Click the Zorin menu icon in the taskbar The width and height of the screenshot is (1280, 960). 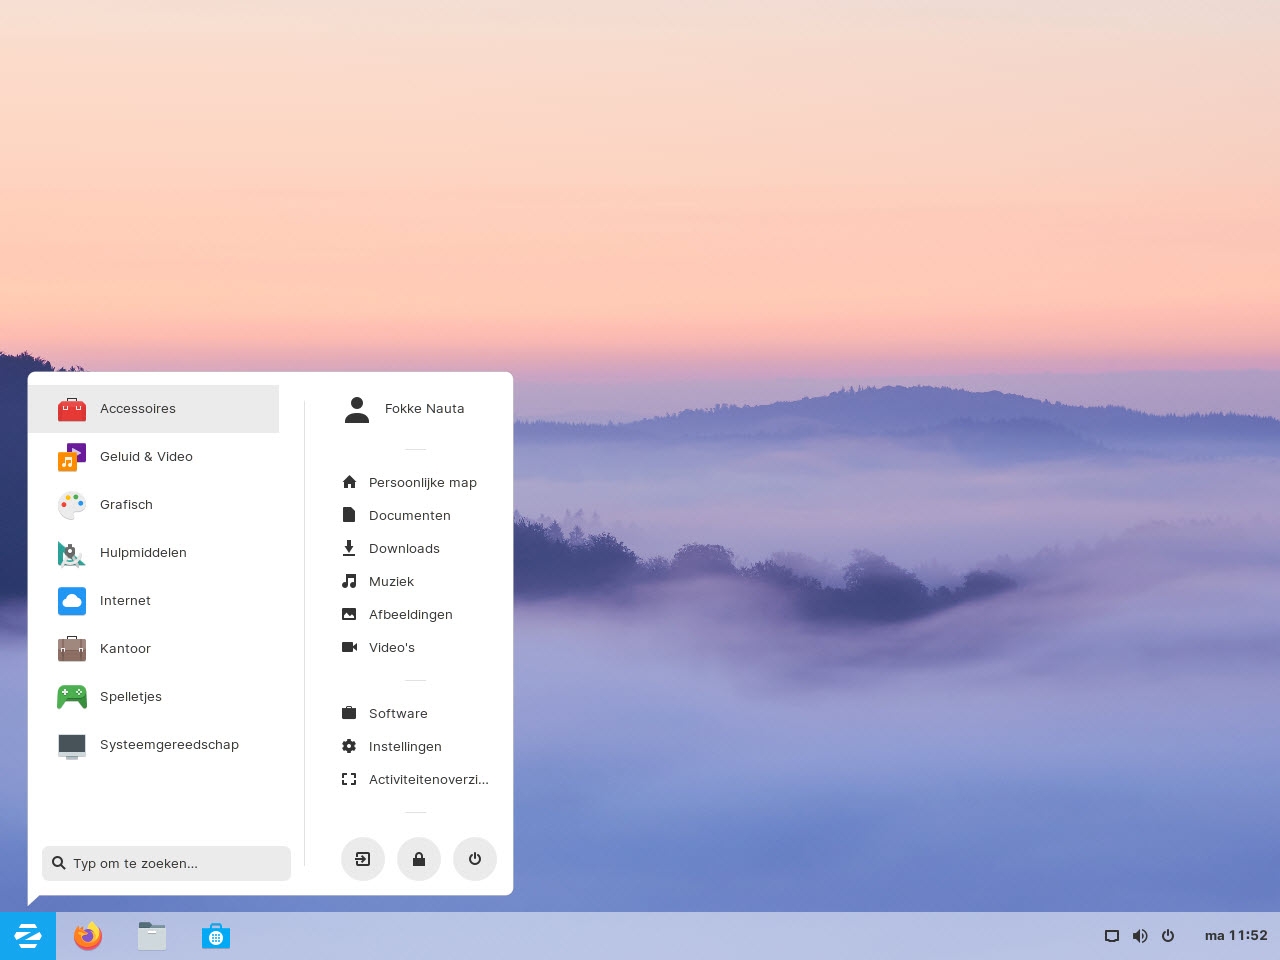(28, 936)
